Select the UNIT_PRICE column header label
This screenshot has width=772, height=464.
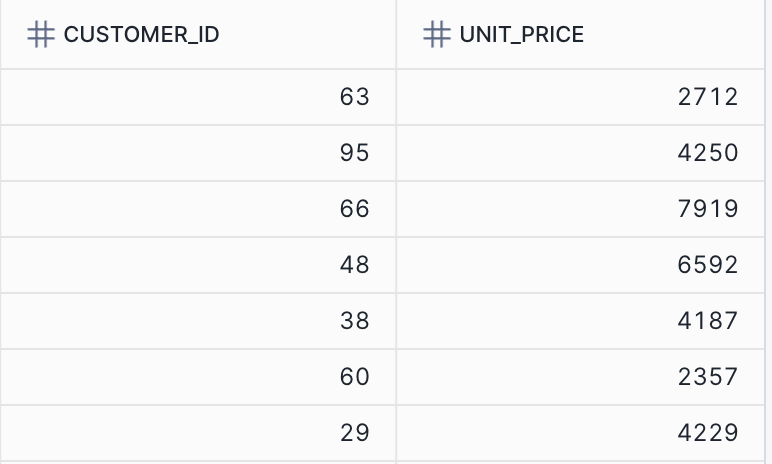524,35
